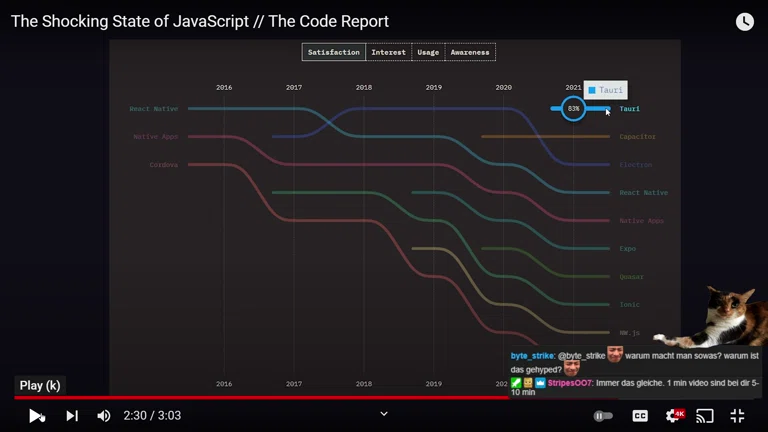Switch to the Interest tab
Screen dimensions: 768x432
point(389,52)
